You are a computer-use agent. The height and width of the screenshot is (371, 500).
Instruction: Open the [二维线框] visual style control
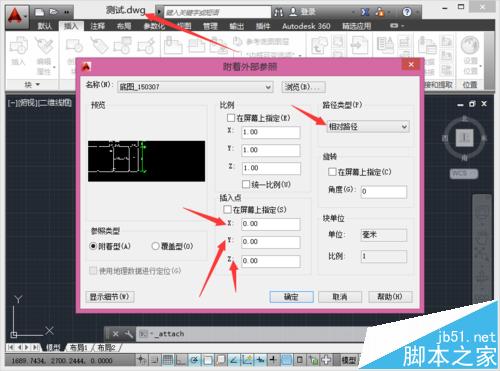(55, 103)
